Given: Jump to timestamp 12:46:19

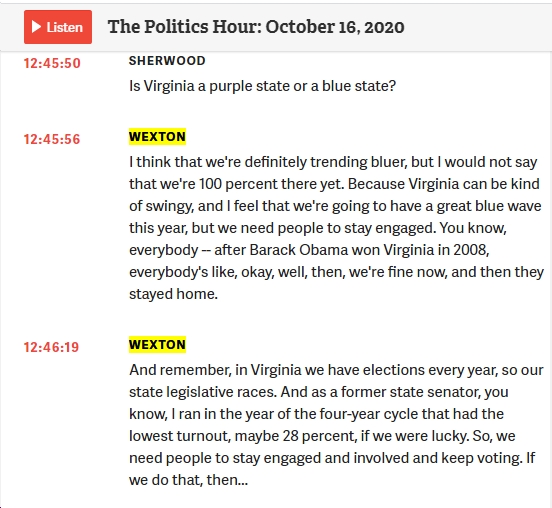Looking at the screenshot, I should click(51, 347).
